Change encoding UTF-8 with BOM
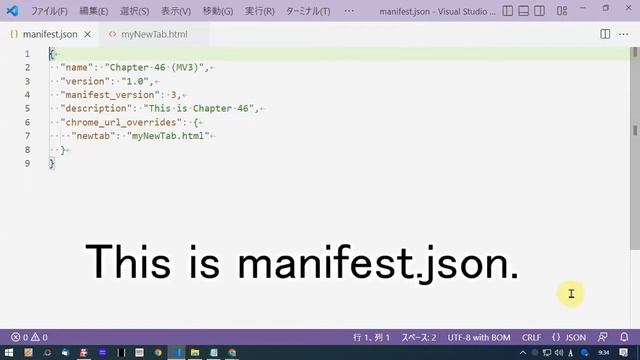The height and width of the screenshot is (360, 640). 479,338
